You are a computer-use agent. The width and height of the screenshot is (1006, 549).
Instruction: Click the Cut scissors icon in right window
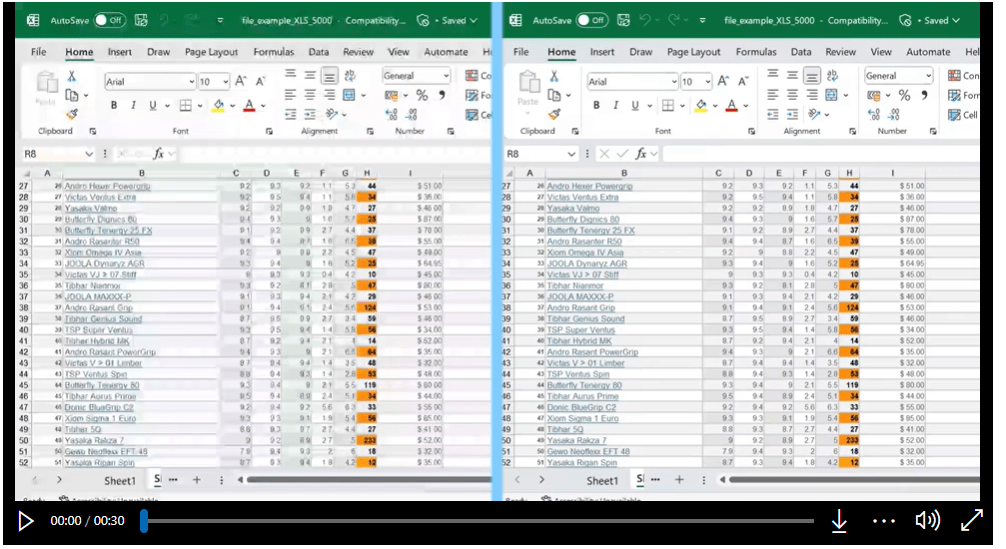click(554, 76)
